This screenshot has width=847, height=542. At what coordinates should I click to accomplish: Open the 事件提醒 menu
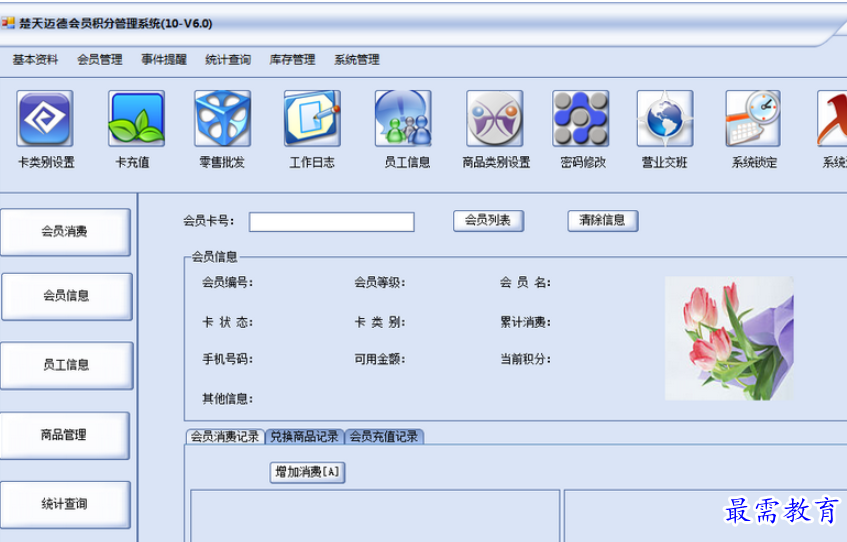[164, 59]
